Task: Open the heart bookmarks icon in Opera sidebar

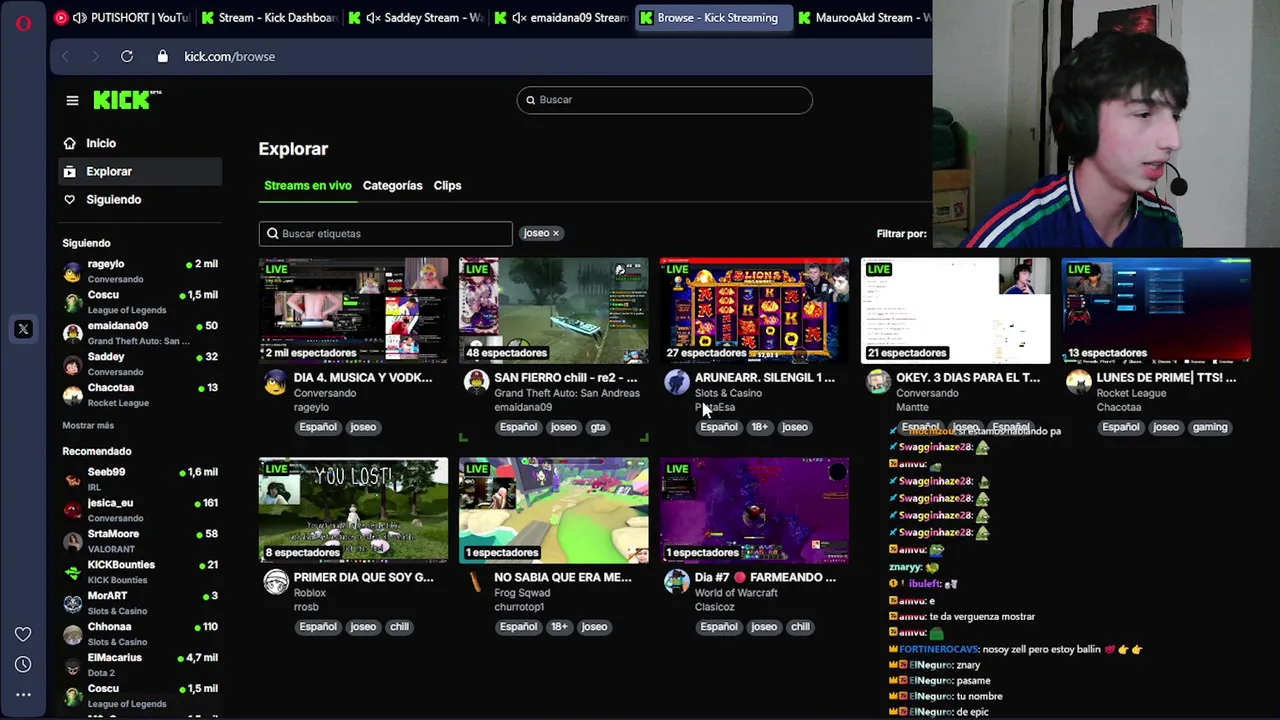Action: click(x=23, y=633)
